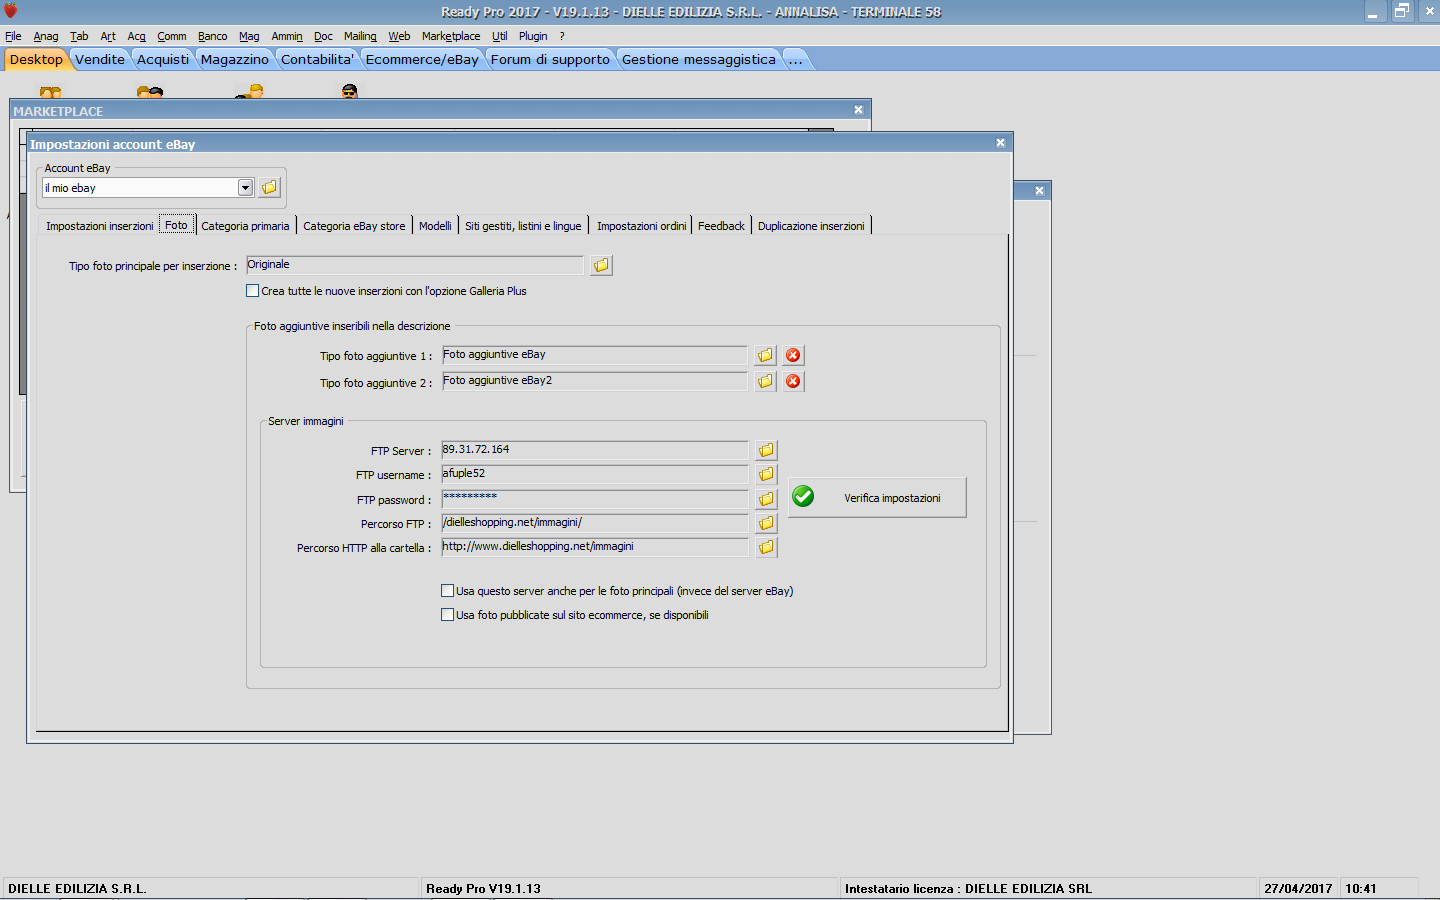1440x900 pixels.
Task: Clear Tipo foto aggiuntive 2 with red X
Action: click(793, 381)
